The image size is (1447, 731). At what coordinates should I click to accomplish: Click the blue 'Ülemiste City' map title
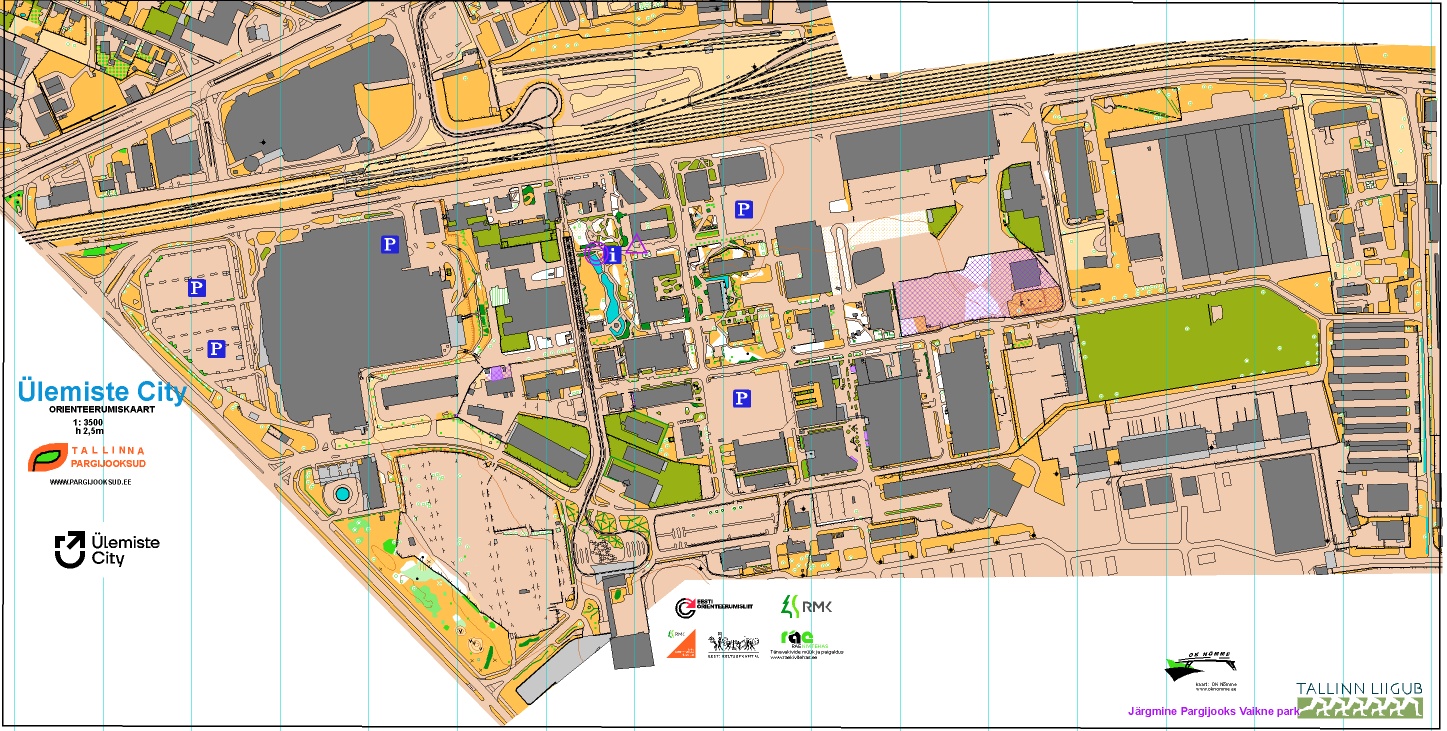point(101,393)
